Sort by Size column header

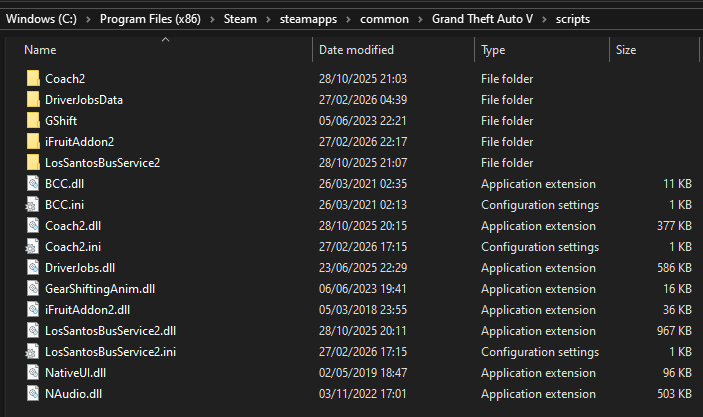coord(626,50)
